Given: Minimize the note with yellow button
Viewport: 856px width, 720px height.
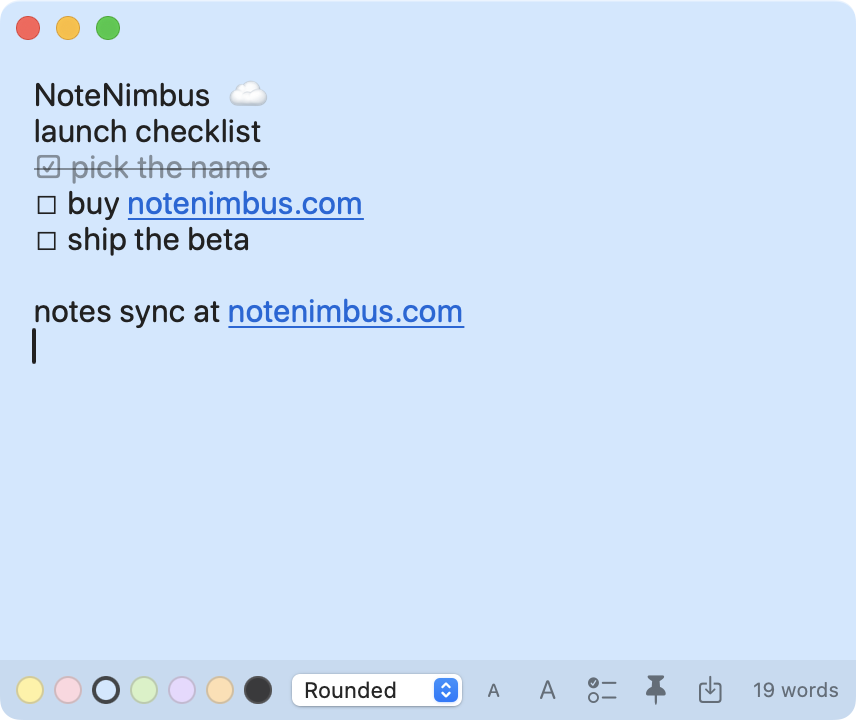Looking at the screenshot, I should (68, 28).
